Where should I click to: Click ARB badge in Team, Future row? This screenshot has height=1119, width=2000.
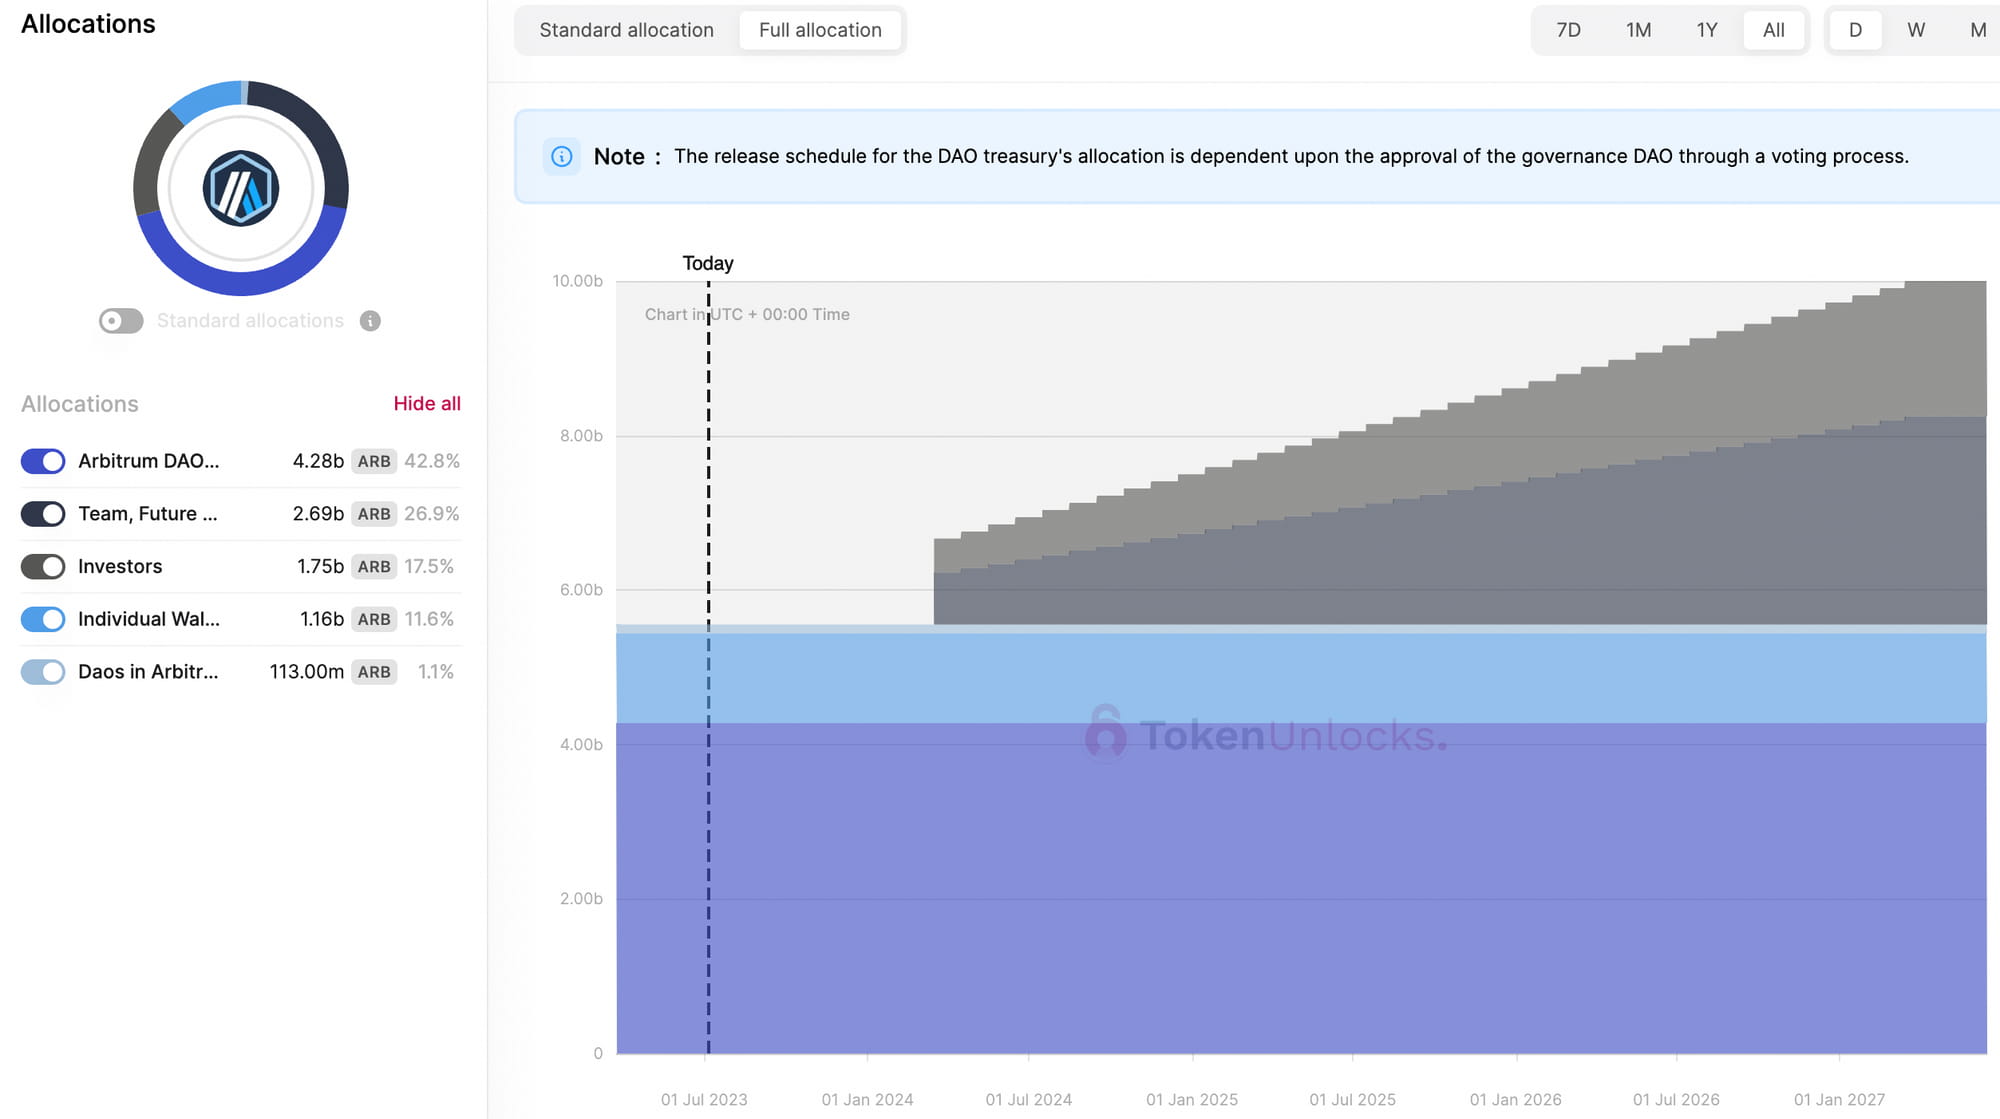point(374,514)
